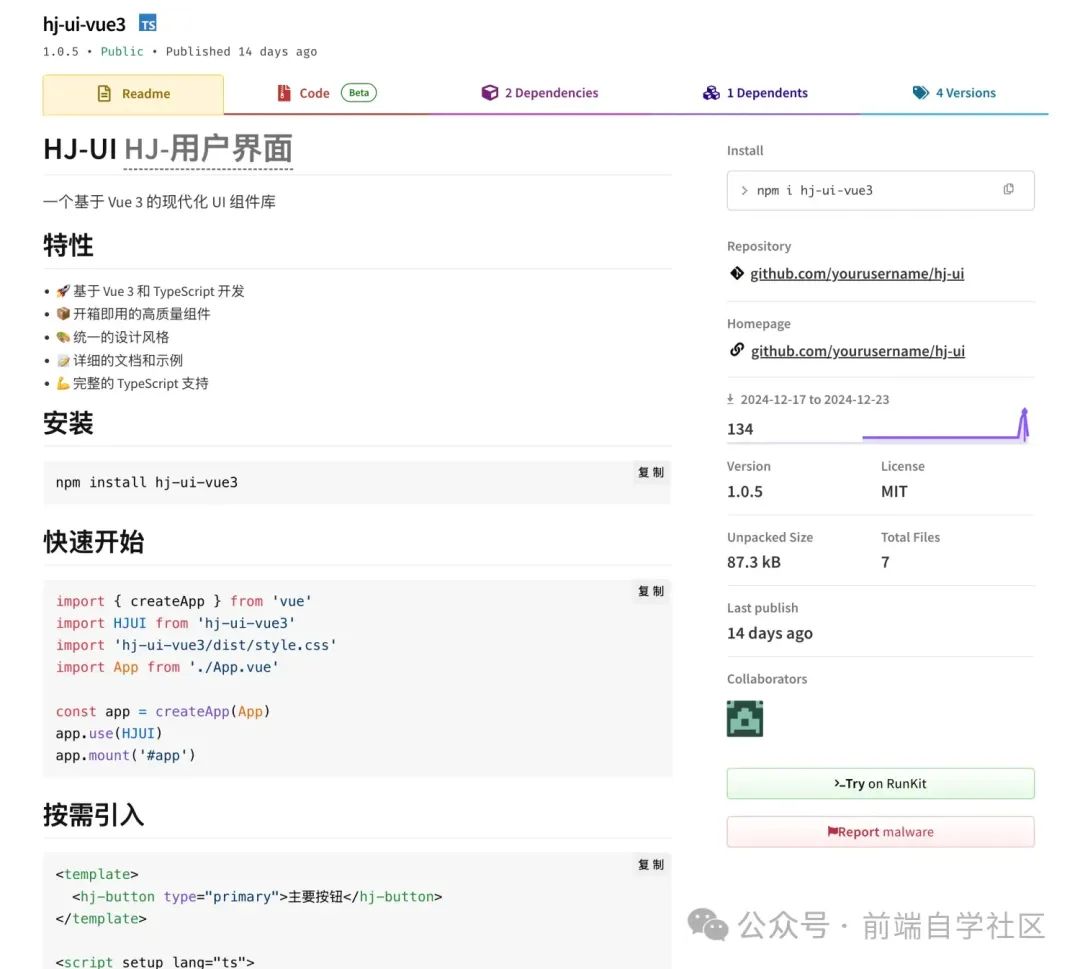
Task: Click Try on RunKit button
Action: [880, 784]
